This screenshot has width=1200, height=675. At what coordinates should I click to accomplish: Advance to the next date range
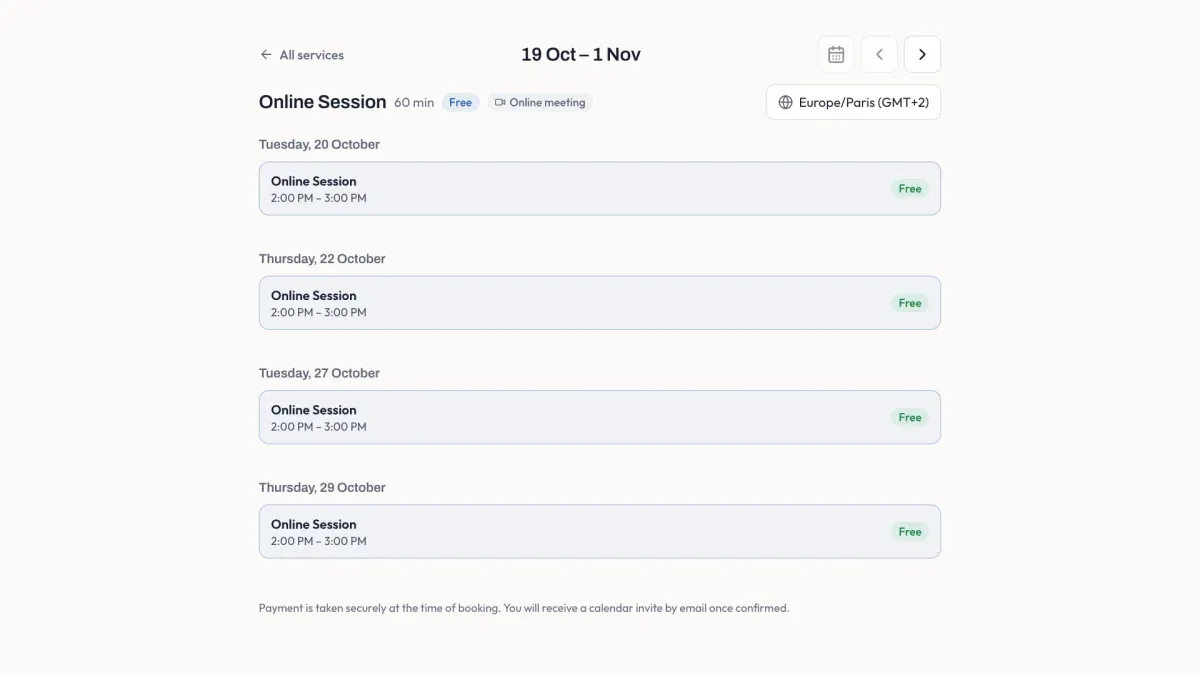coord(922,55)
